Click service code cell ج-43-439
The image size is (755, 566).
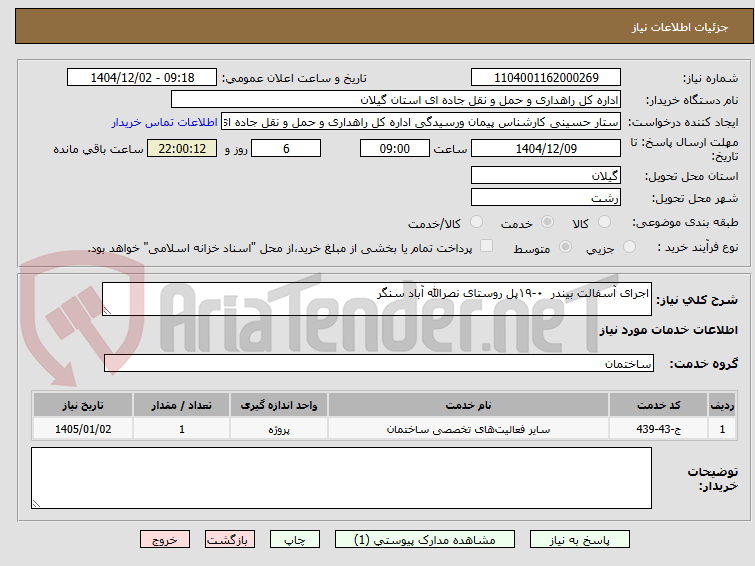[658, 429]
